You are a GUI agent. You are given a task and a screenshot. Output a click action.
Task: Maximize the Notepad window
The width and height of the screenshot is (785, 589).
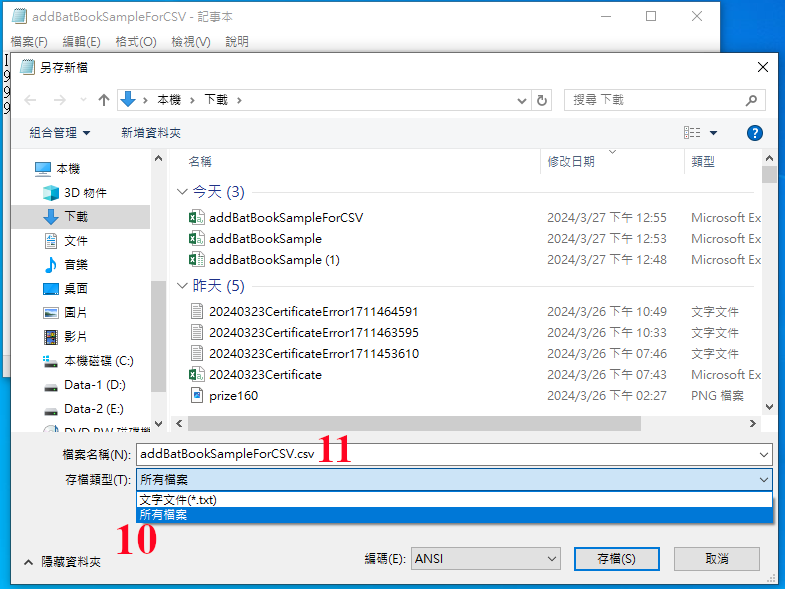point(651,17)
